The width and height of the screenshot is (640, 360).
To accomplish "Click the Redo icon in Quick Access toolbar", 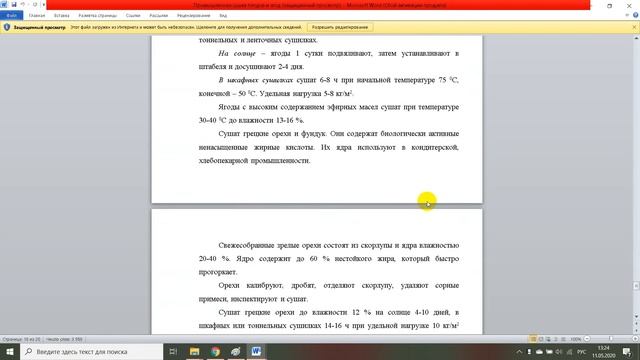I will pos(34,4).
